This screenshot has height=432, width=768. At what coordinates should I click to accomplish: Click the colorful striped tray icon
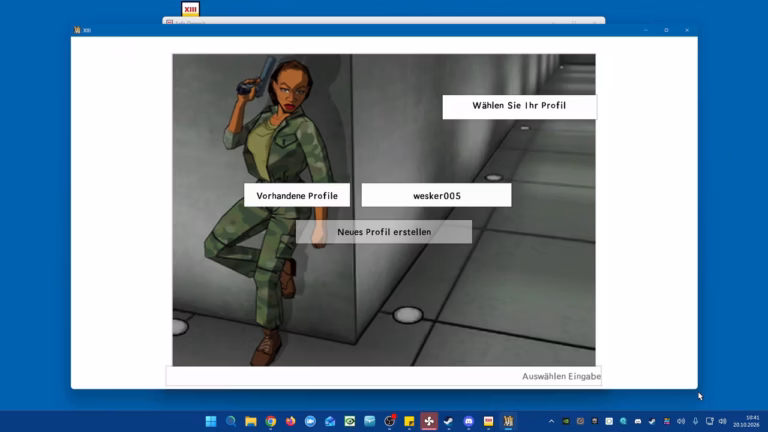coord(667,421)
